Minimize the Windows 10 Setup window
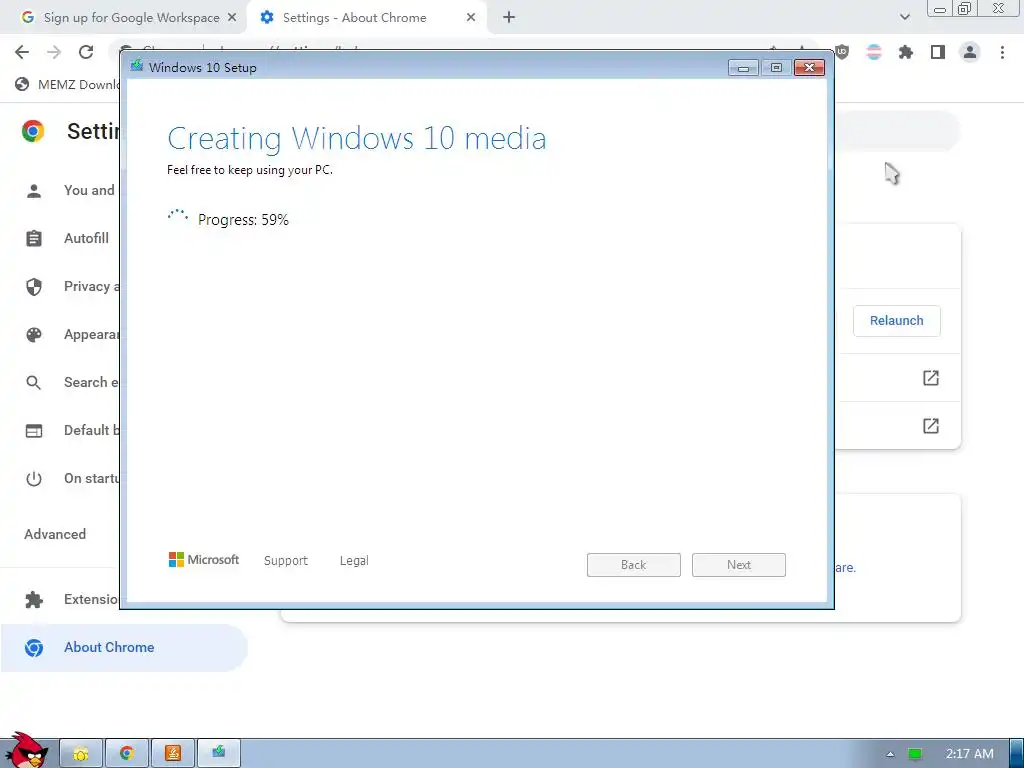The height and width of the screenshot is (768, 1024). click(743, 68)
